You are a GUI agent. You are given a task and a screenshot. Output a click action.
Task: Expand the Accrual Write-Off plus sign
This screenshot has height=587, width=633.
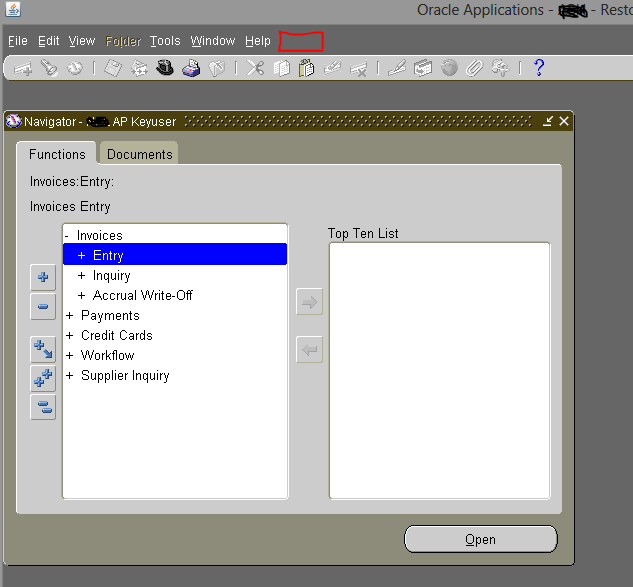(82, 296)
